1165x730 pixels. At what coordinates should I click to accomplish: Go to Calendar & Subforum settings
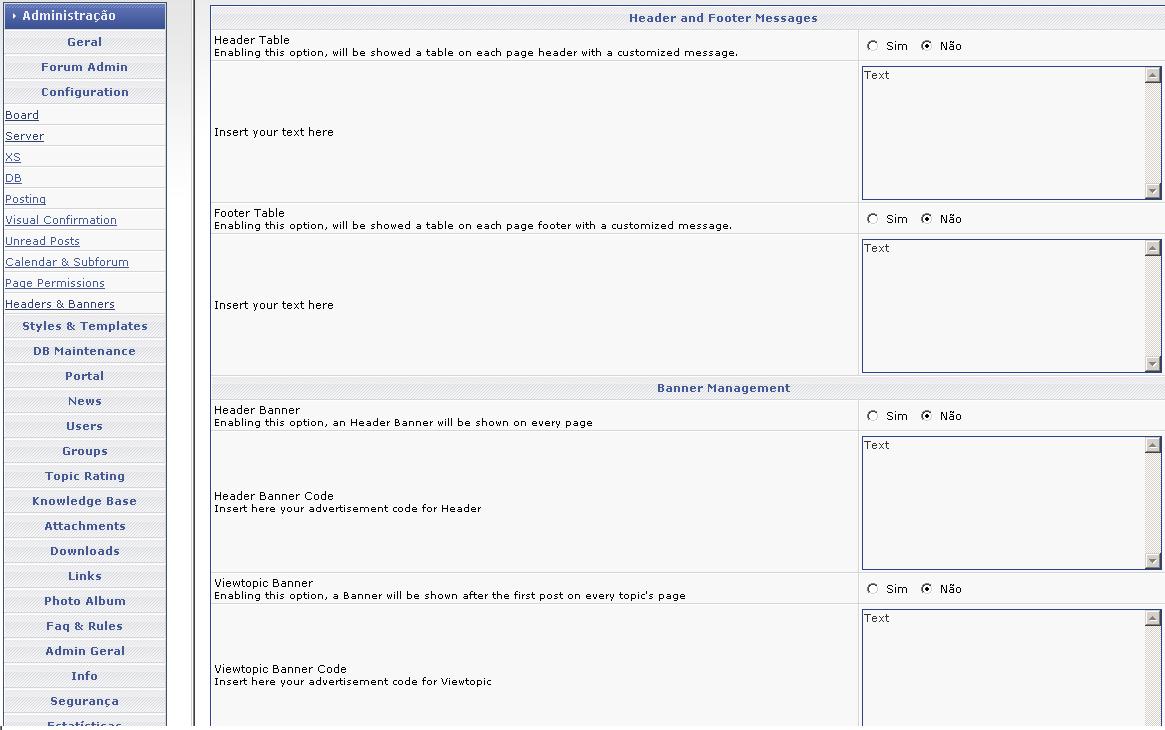pyautogui.click(x=67, y=262)
